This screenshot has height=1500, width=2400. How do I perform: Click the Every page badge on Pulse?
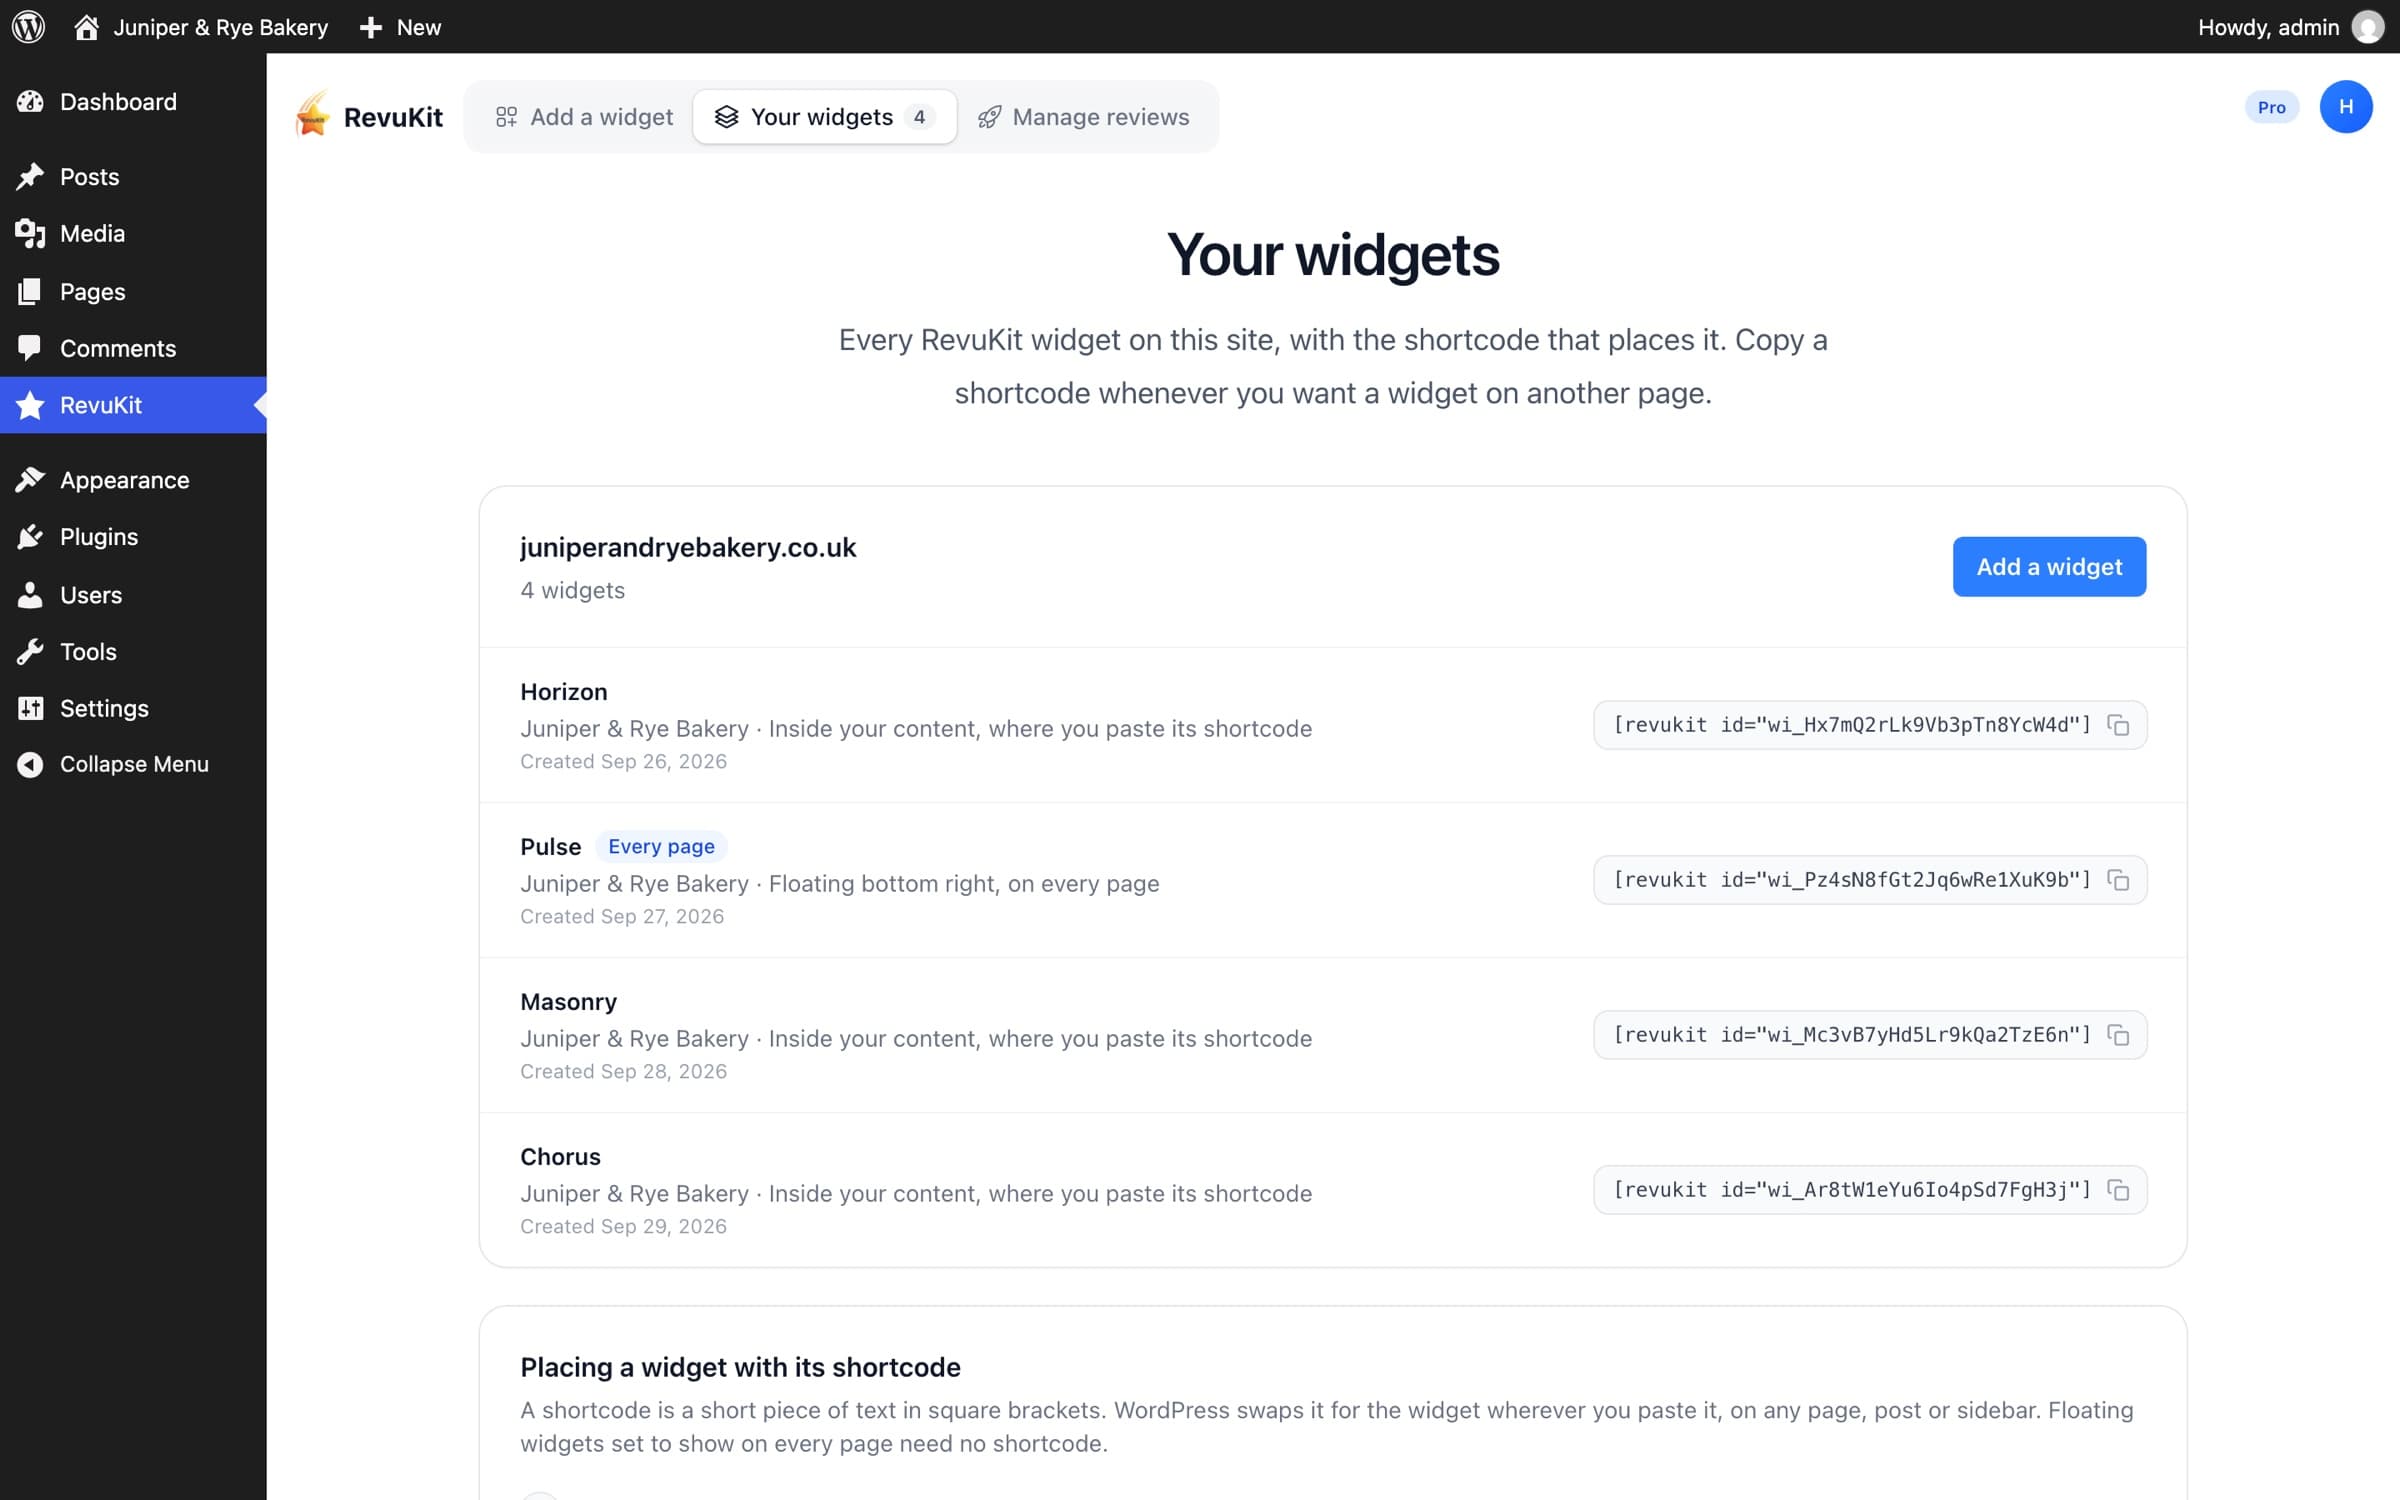pos(661,846)
